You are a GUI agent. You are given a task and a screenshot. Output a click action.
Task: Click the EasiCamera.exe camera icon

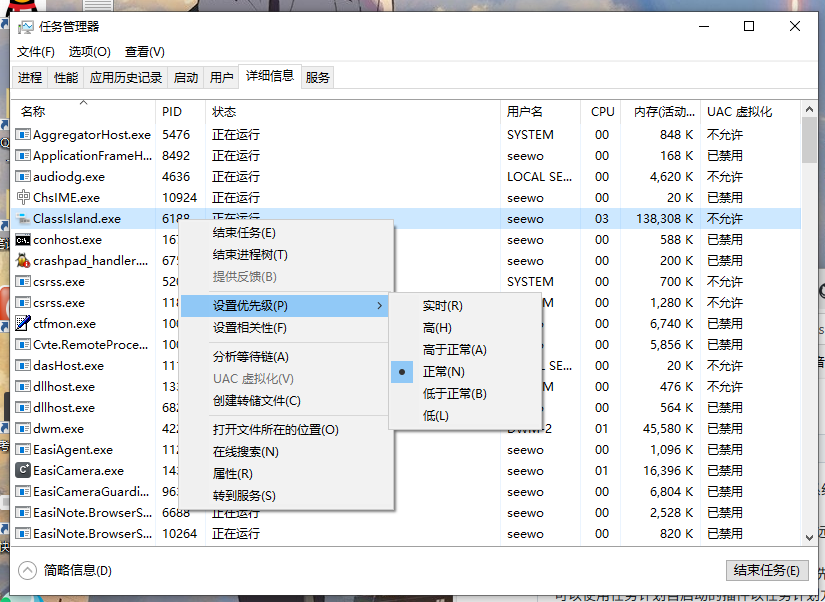click(23, 470)
